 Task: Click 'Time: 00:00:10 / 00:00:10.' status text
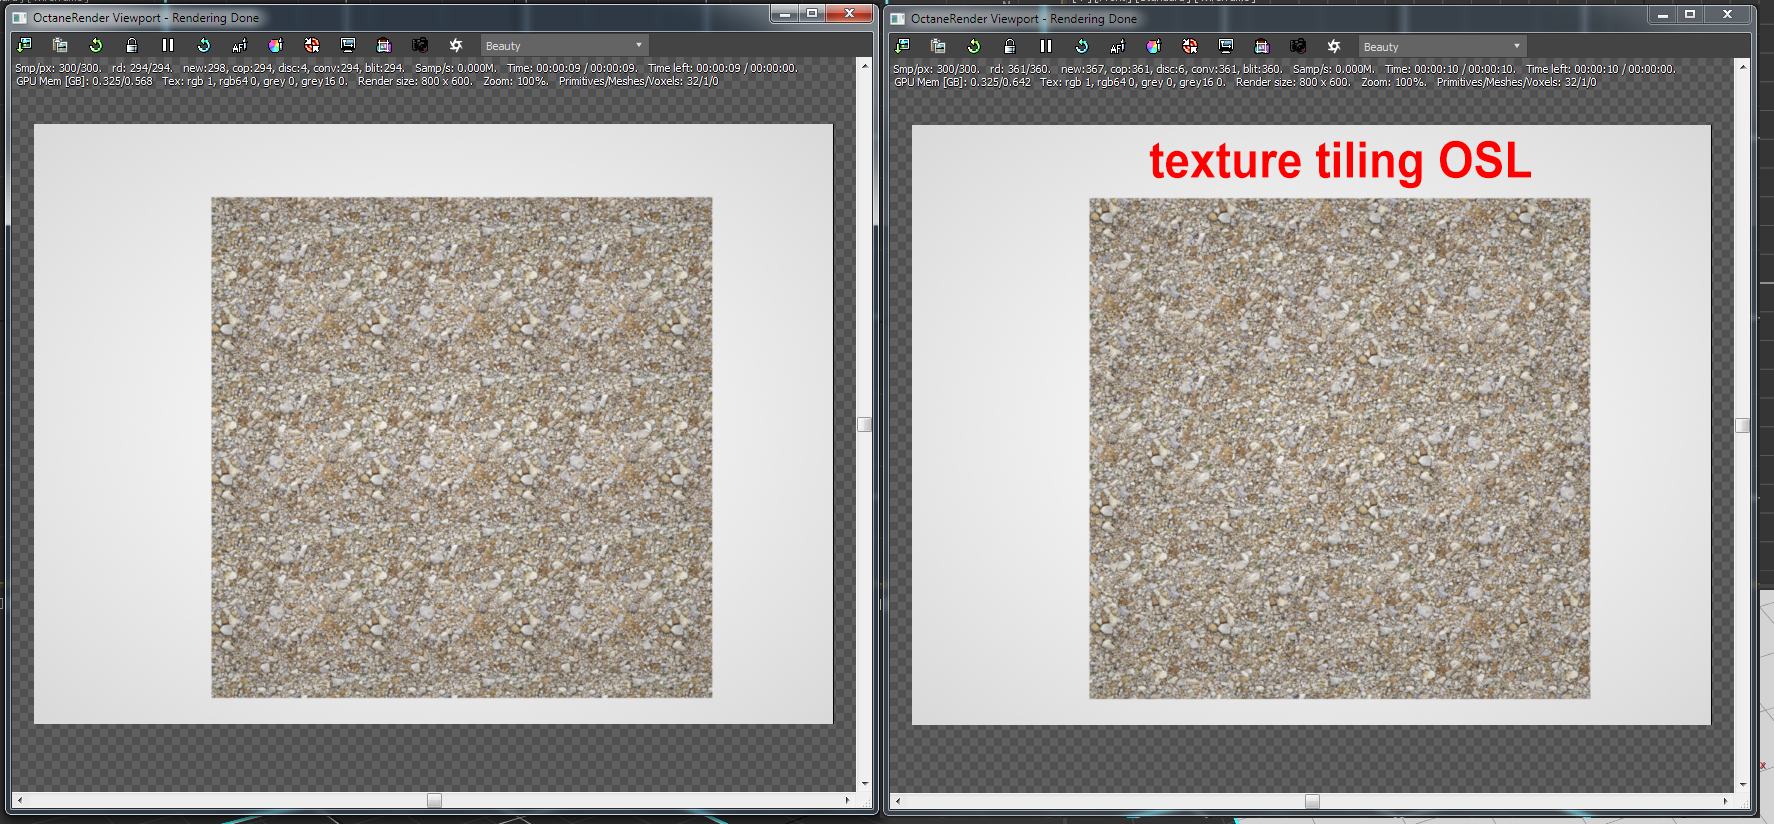coord(1450,69)
